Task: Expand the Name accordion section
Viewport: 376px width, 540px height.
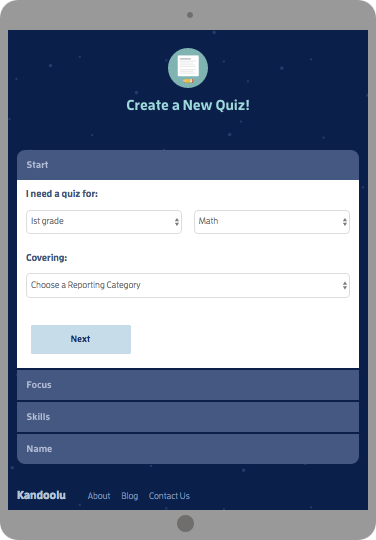Action: tap(188, 449)
